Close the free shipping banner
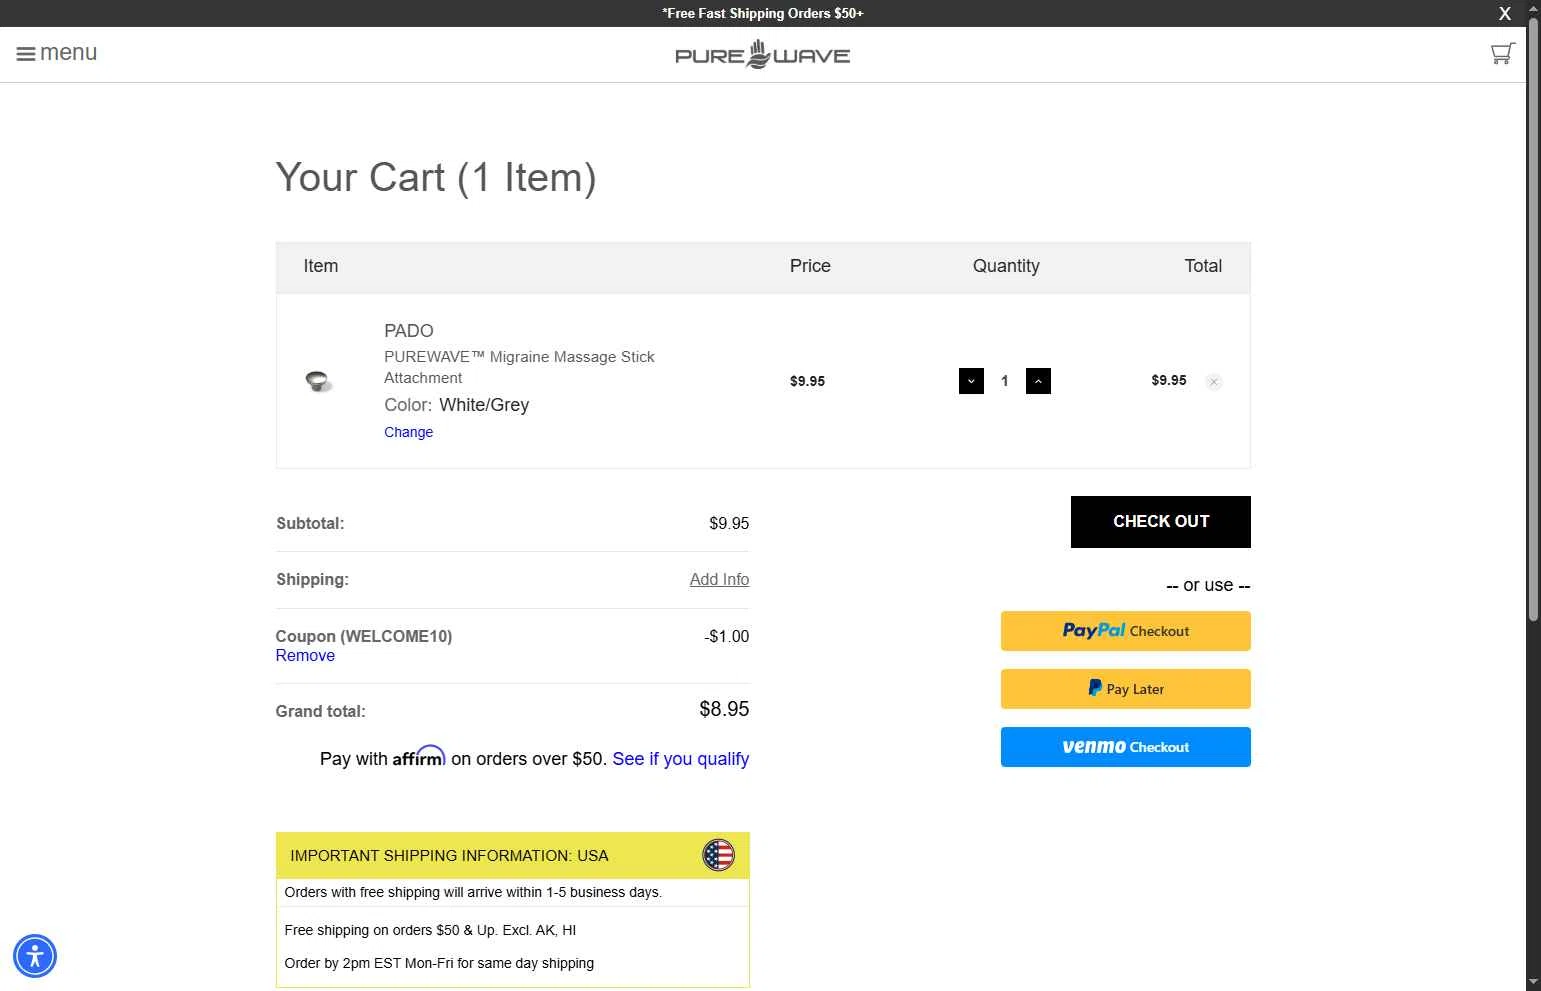The height and width of the screenshot is (991, 1541). (1504, 14)
